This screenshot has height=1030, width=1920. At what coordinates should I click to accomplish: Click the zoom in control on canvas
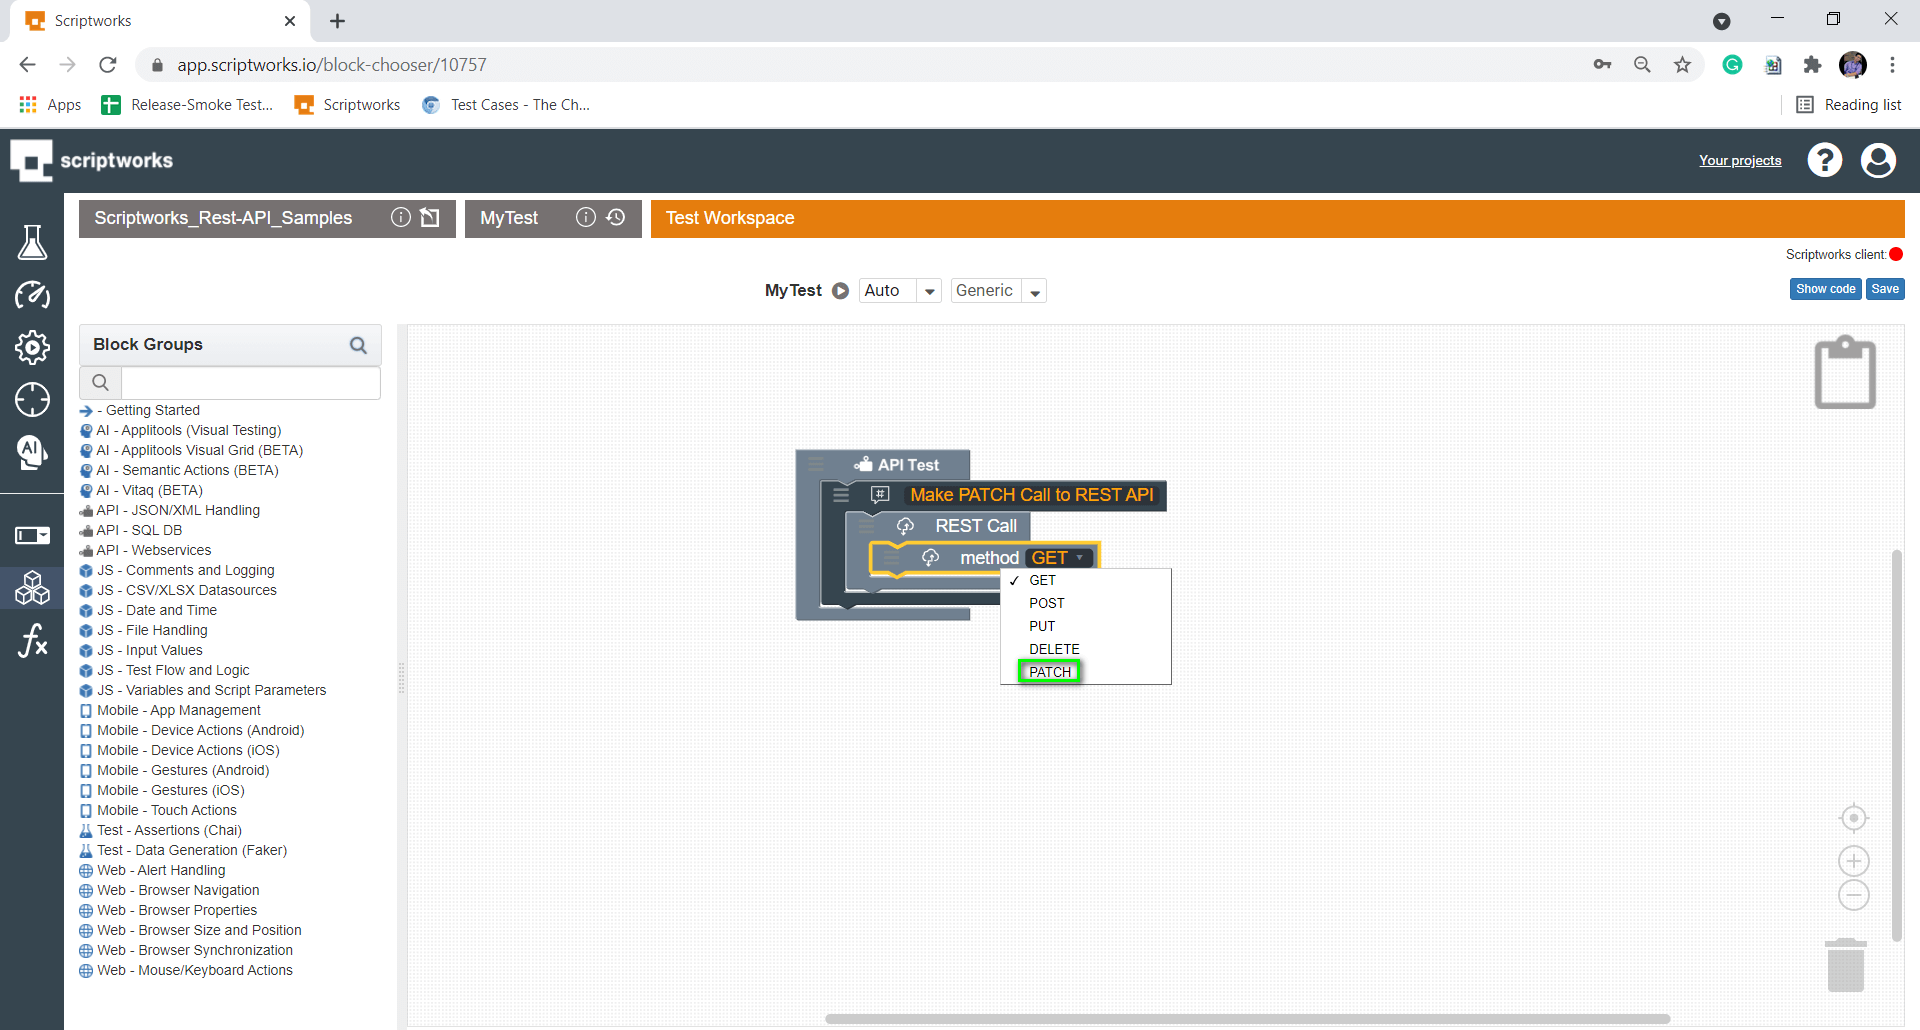[1853, 861]
